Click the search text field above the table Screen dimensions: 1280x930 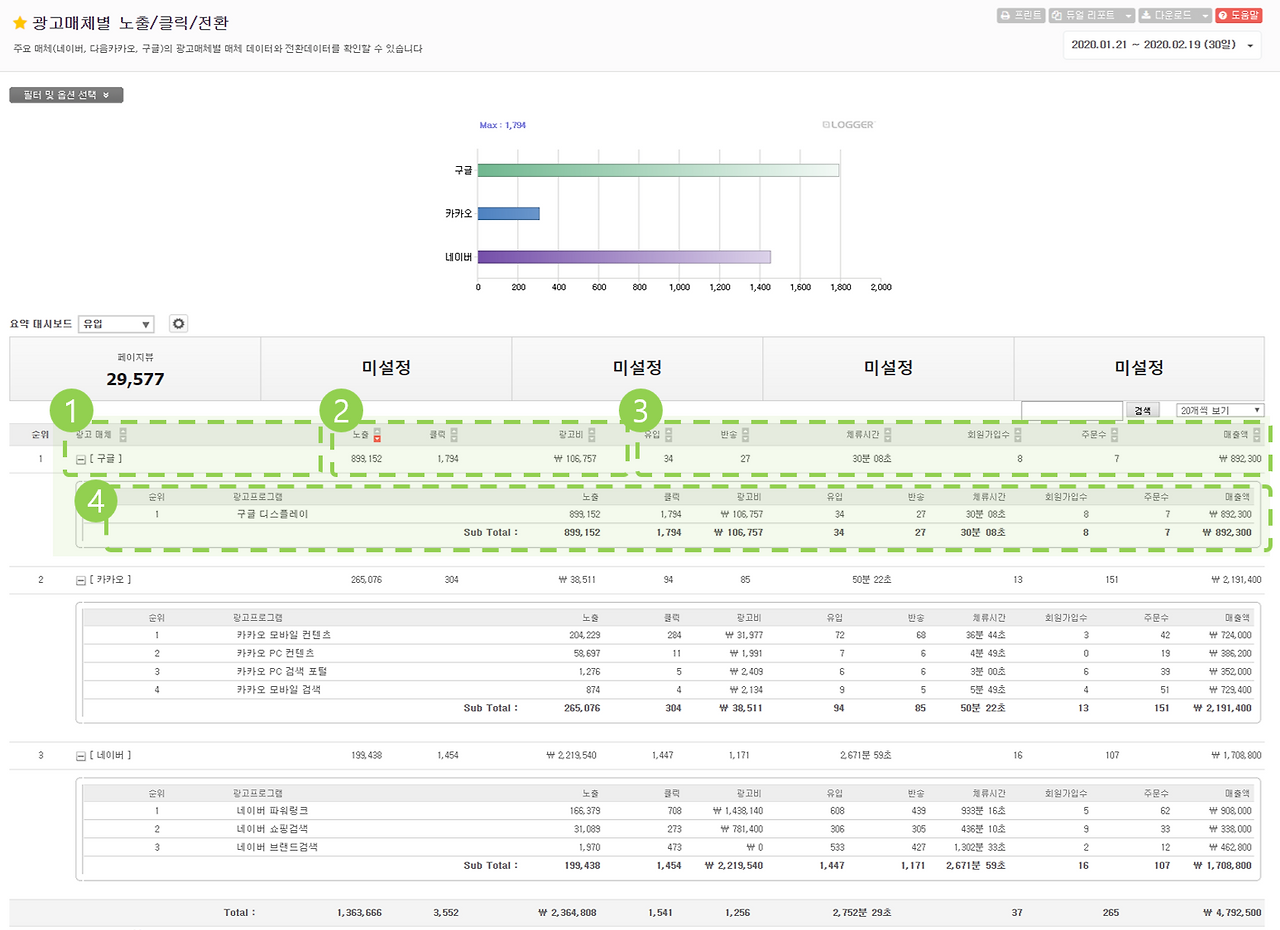pyautogui.click(x=1072, y=410)
